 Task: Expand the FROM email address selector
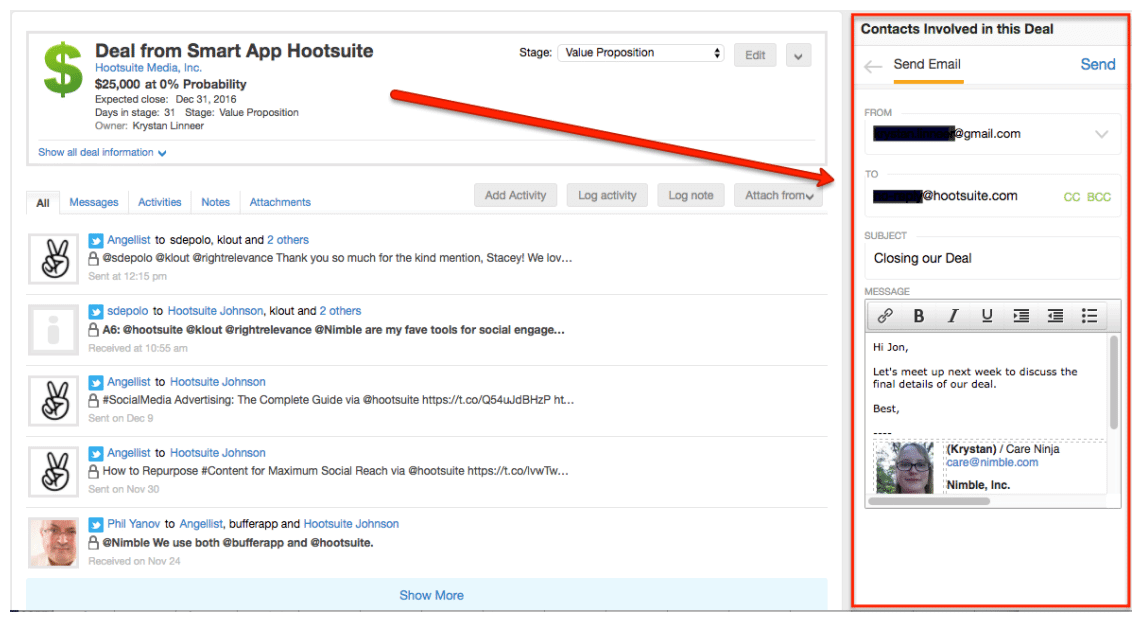tap(1102, 134)
